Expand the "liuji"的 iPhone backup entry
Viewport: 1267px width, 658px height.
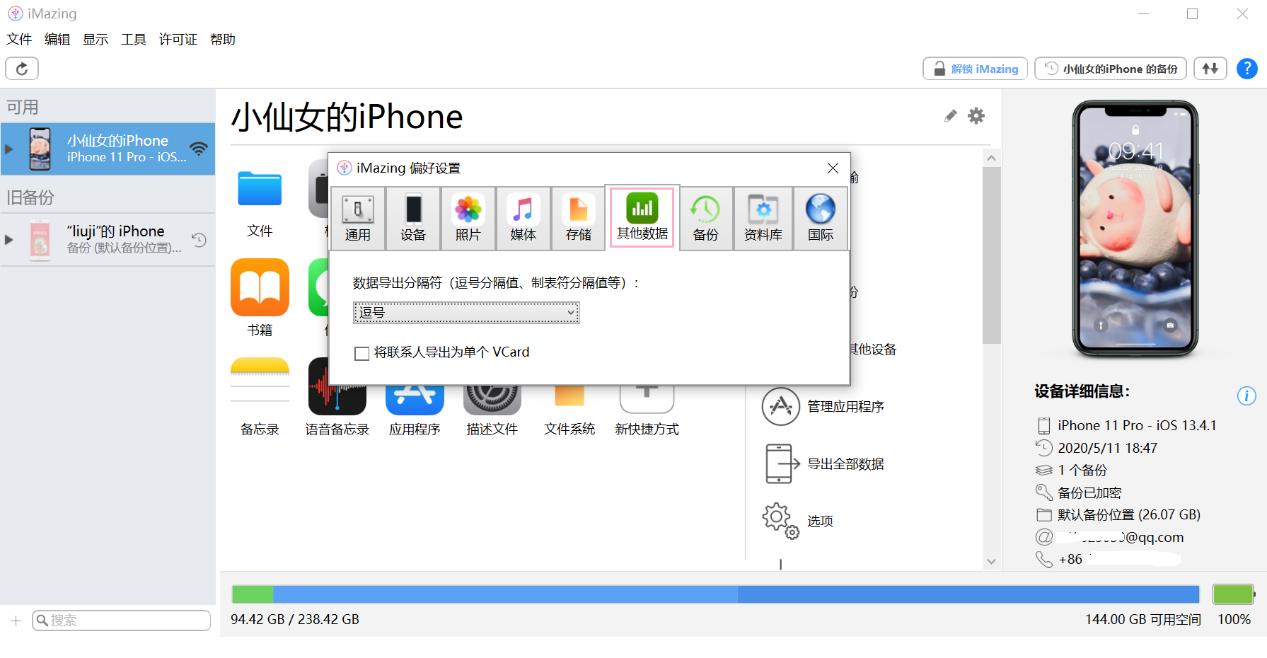8,240
